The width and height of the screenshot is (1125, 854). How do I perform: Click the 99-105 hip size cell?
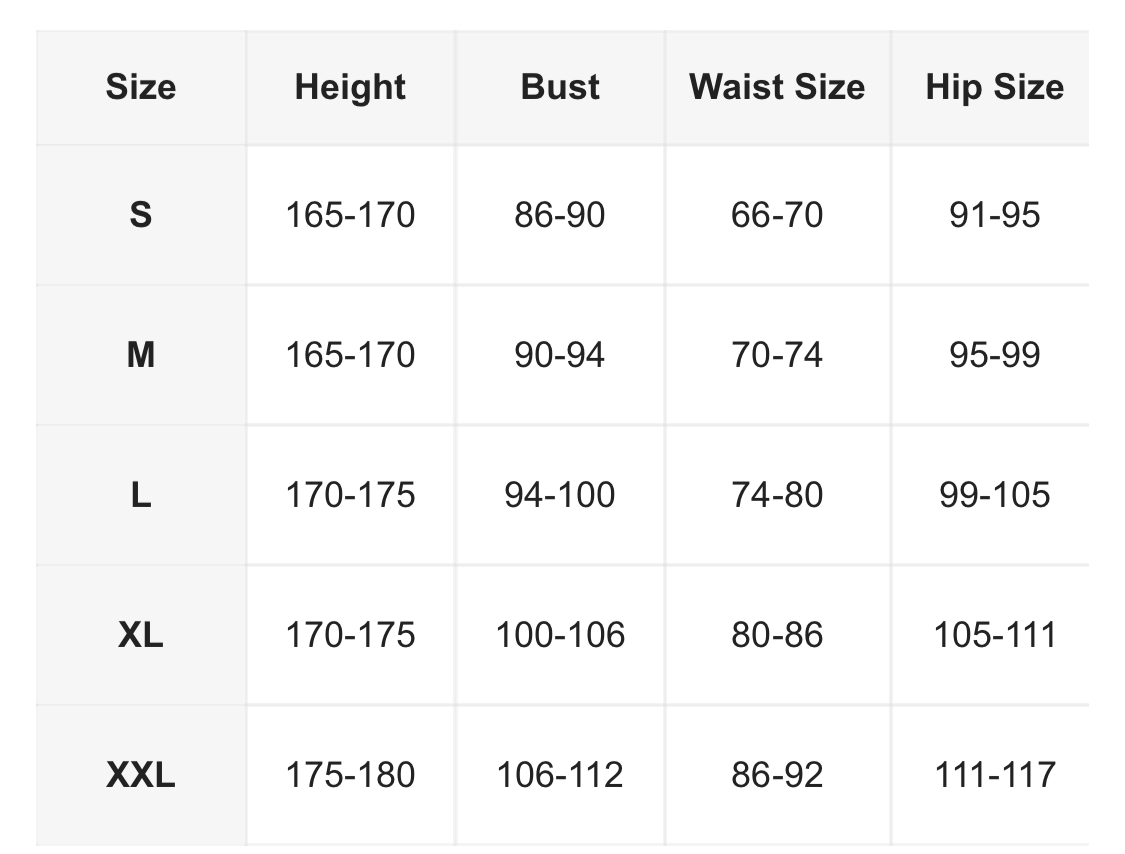click(x=994, y=495)
